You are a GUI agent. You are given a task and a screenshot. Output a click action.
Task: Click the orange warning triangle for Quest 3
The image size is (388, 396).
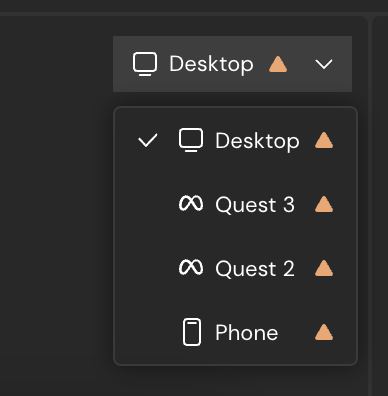324,204
